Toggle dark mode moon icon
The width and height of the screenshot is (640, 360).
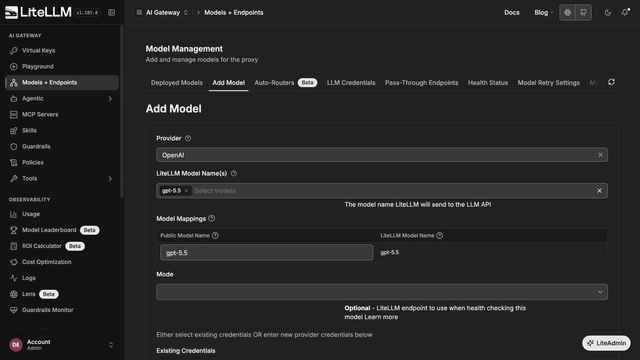click(608, 13)
